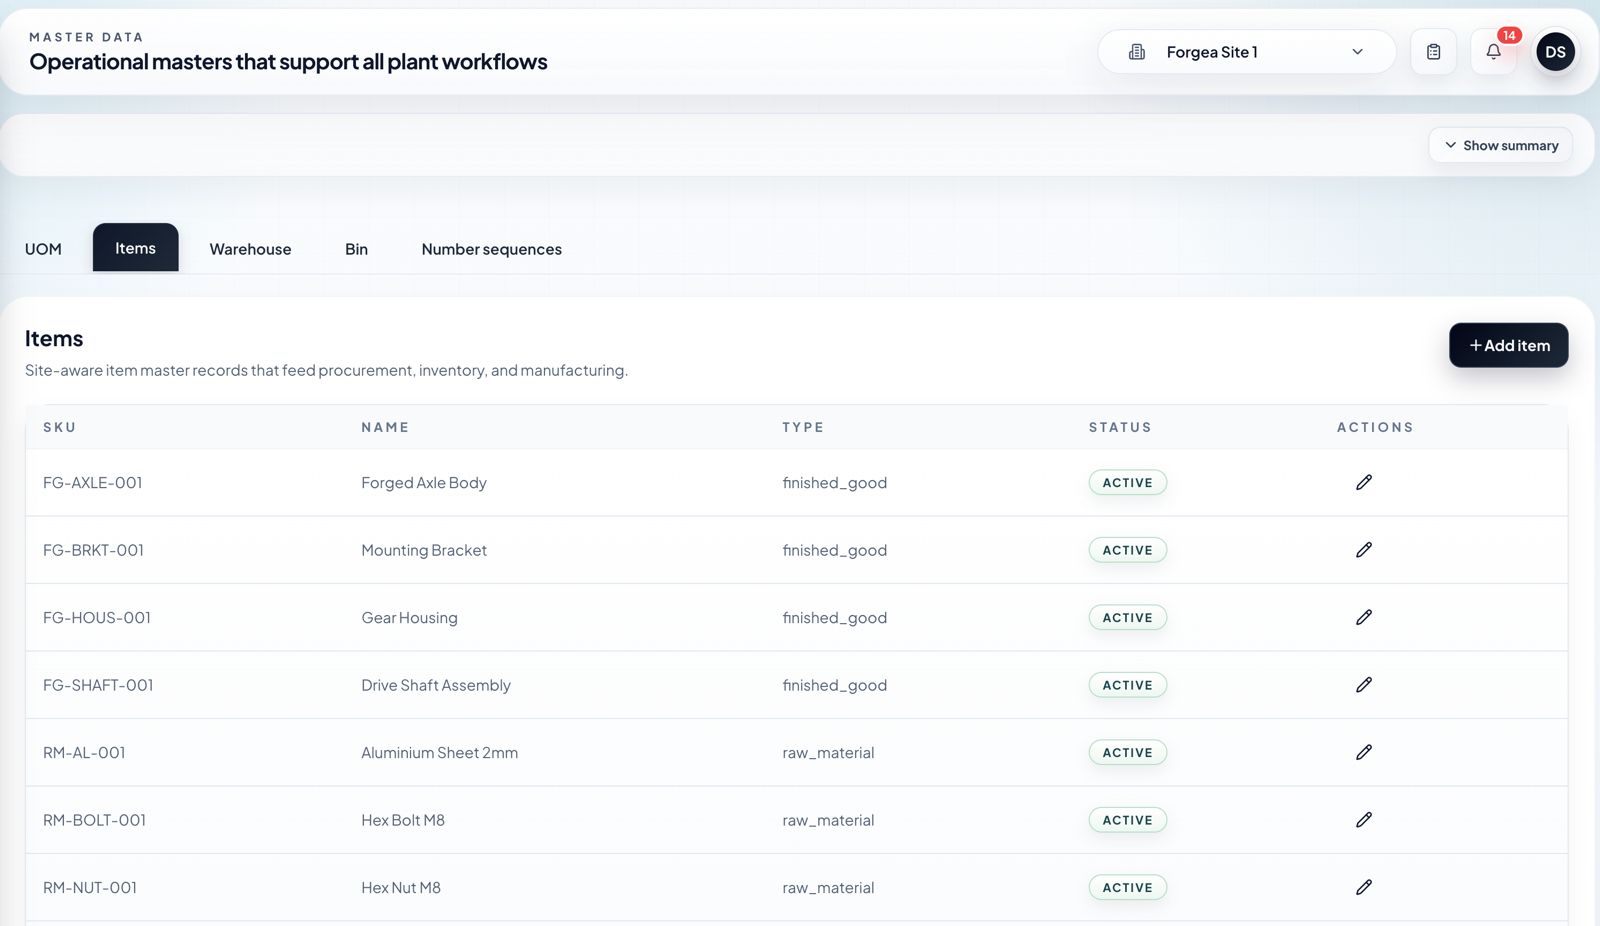Go to the Bin tab
Screen dimensions: 1600x926
tap(356, 249)
